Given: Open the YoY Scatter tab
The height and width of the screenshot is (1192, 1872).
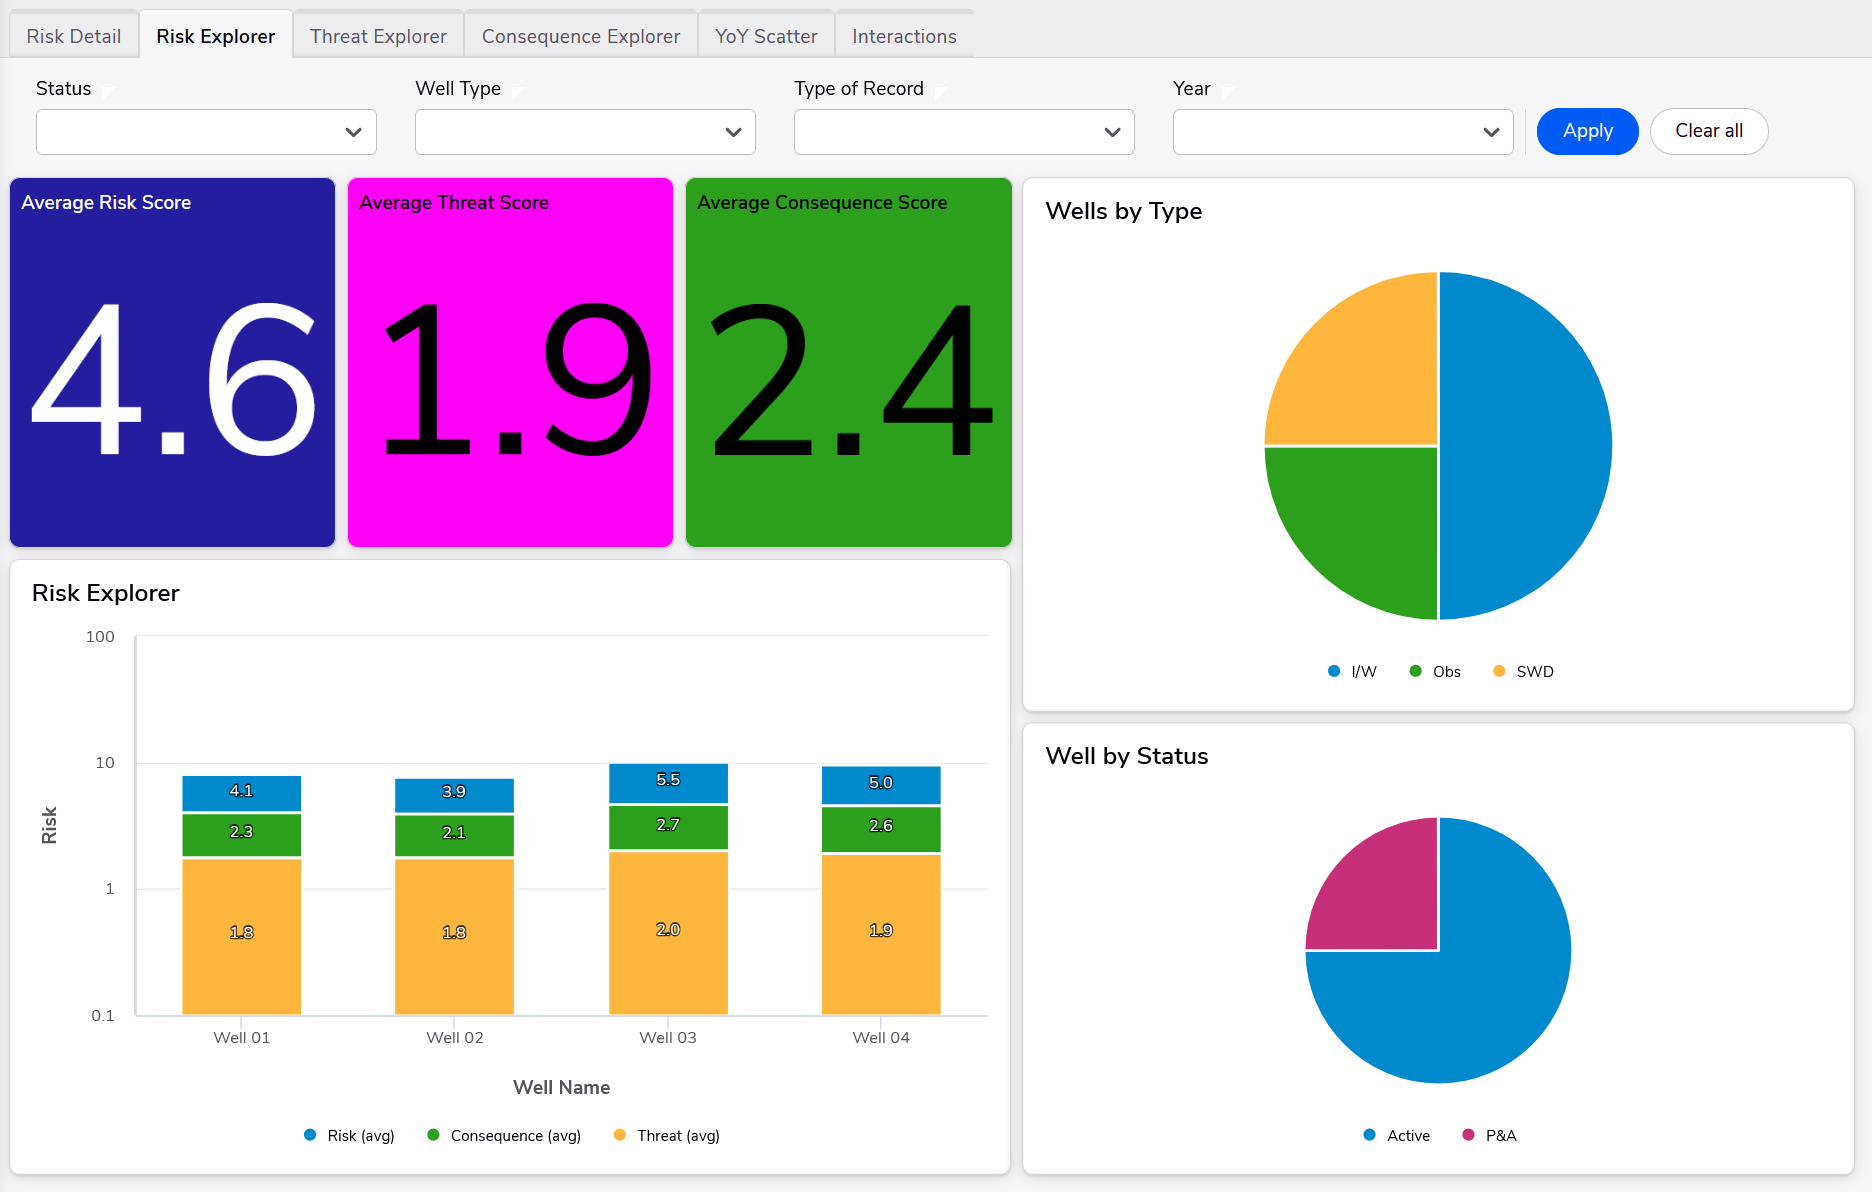Looking at the screenshot, I should [x=766, y=36].
